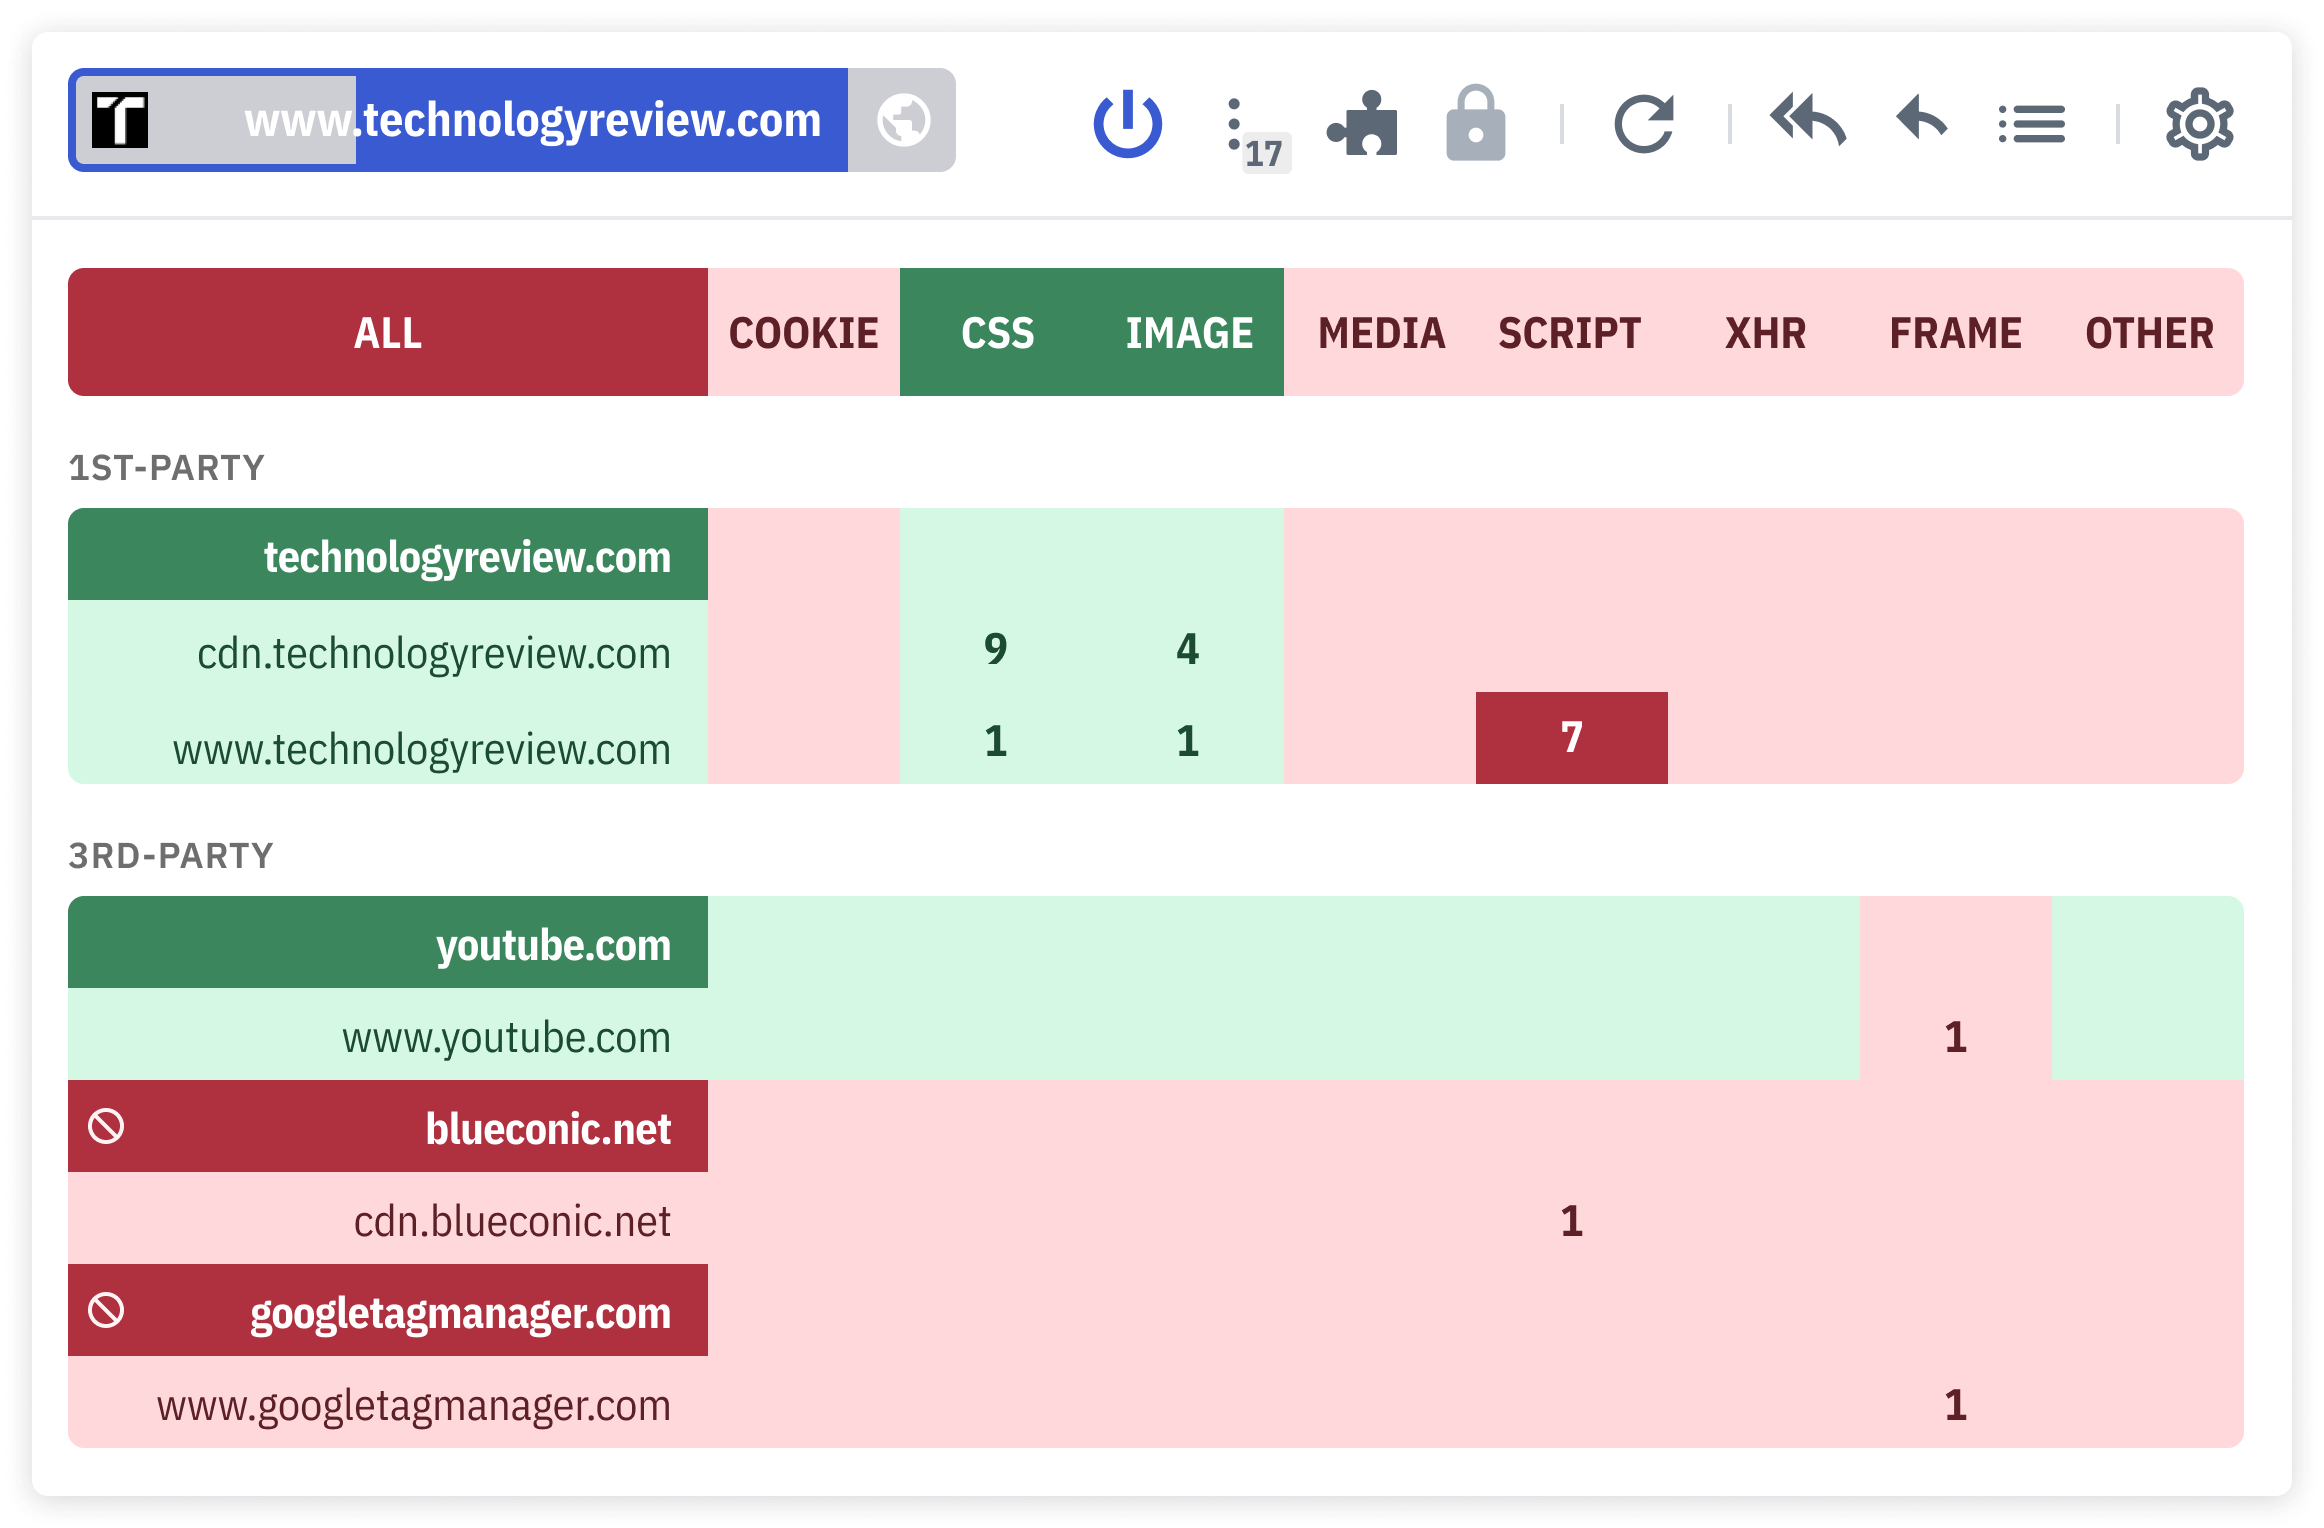
Task: Click the COOKIE column header
Action: tap(803, 333)
